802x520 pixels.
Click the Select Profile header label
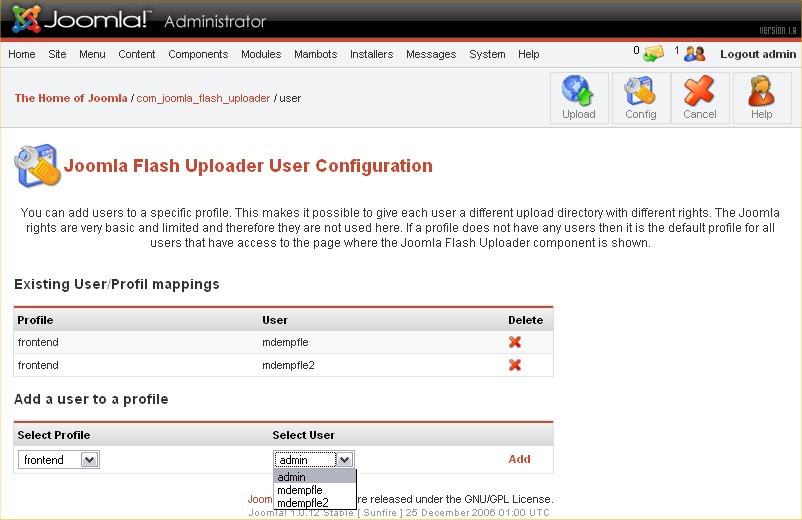[x=54, y=435]
